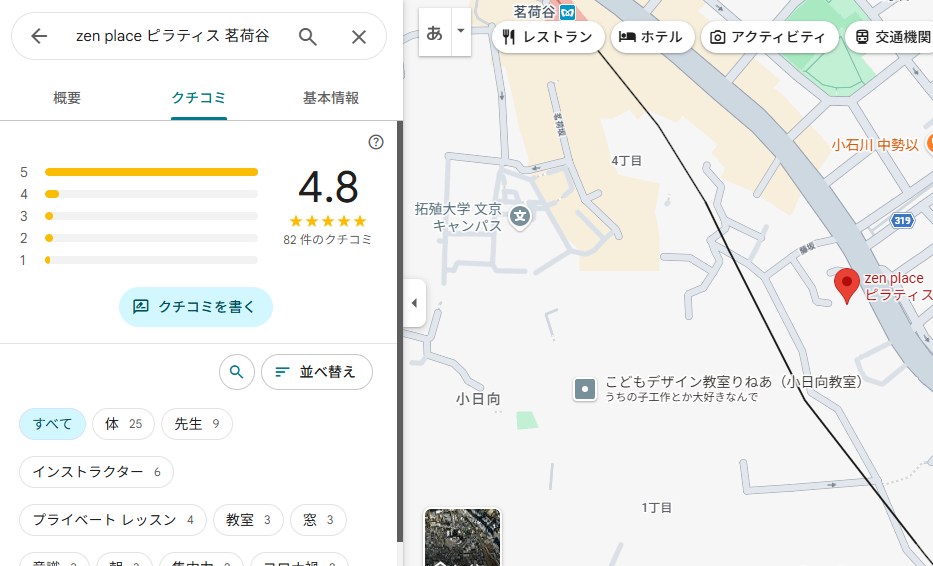Filter map by レストラン

(x=548, y=38)
